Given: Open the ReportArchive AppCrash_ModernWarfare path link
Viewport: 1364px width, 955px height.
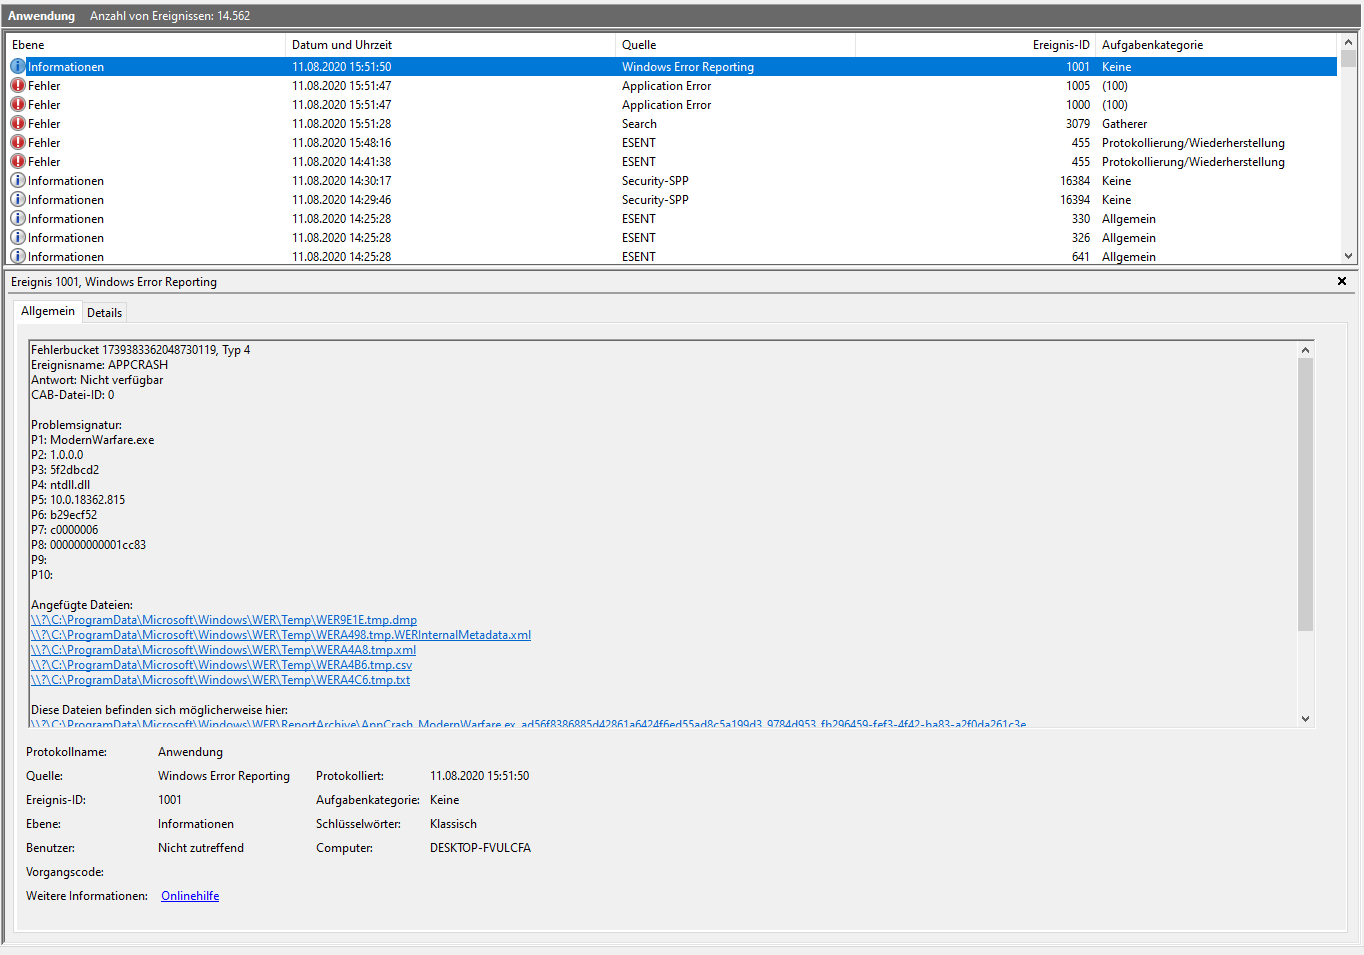Looking at the screenshot, I should [x=528, y=723].
